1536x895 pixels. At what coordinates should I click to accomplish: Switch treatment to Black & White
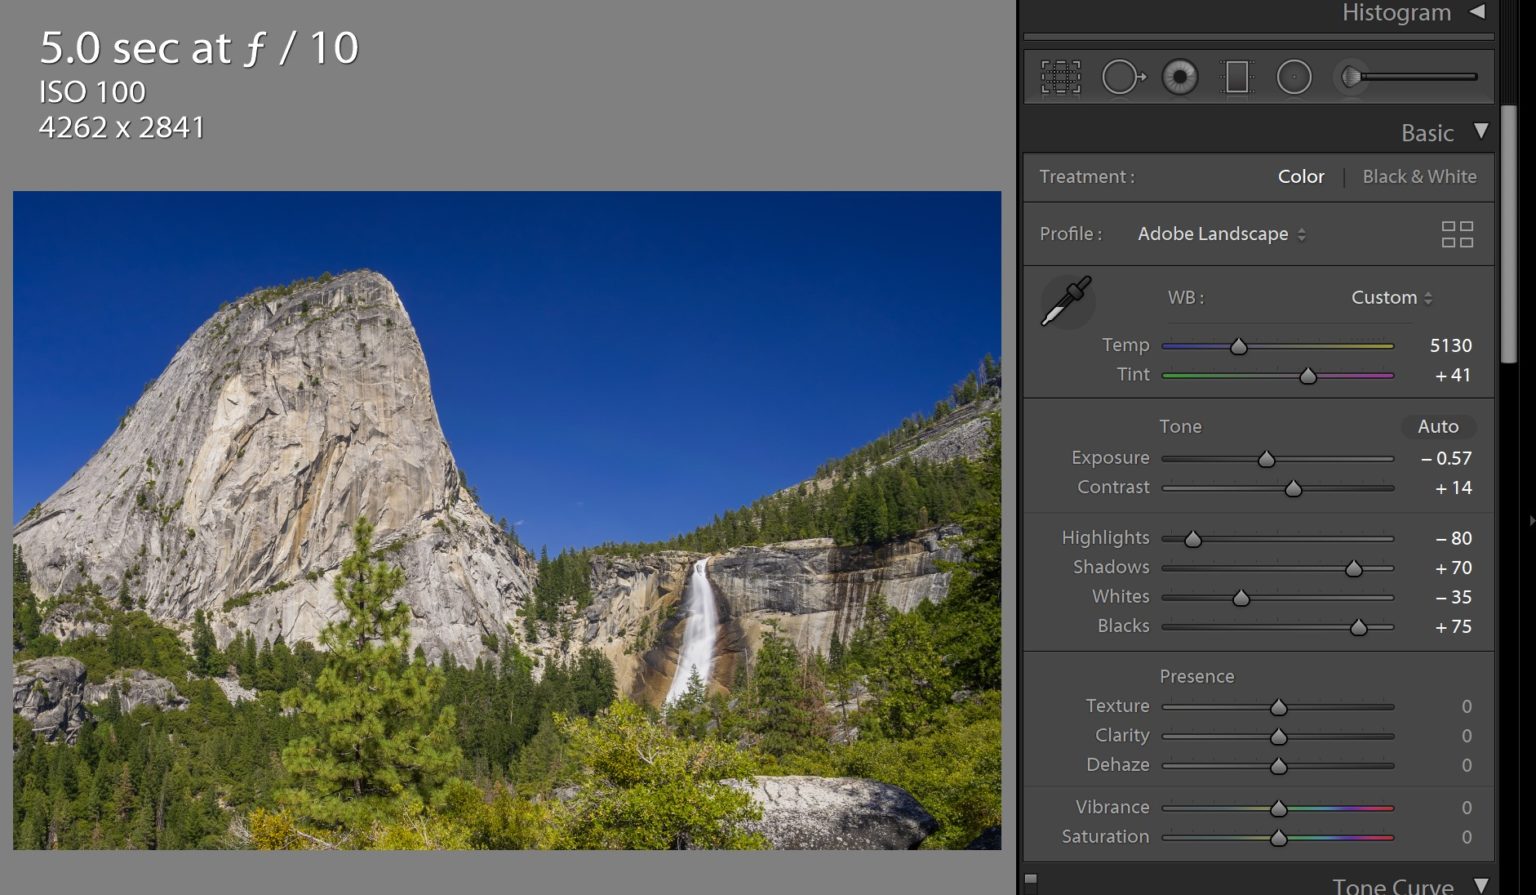(1419, 176)
